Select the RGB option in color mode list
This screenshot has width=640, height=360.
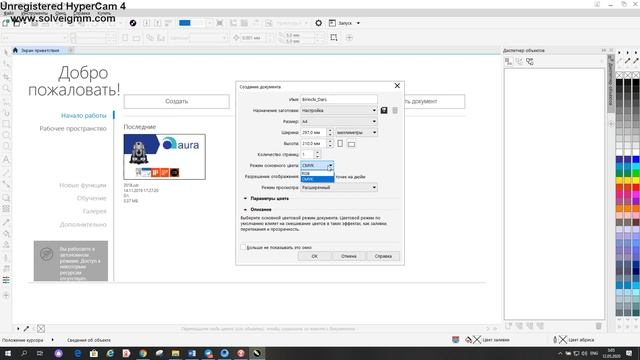pyautogui.click(x=317, y=173)
